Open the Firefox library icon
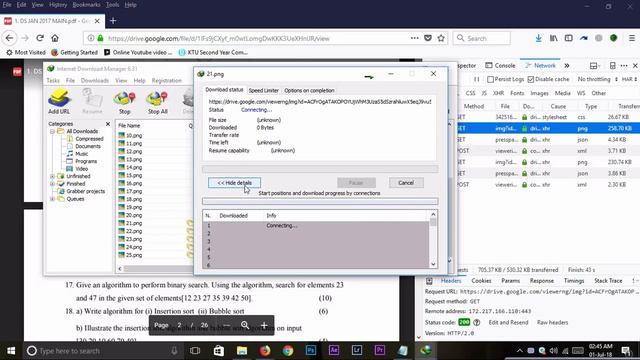This screenshot has height=360, width=640. click(x=553, y=38)
